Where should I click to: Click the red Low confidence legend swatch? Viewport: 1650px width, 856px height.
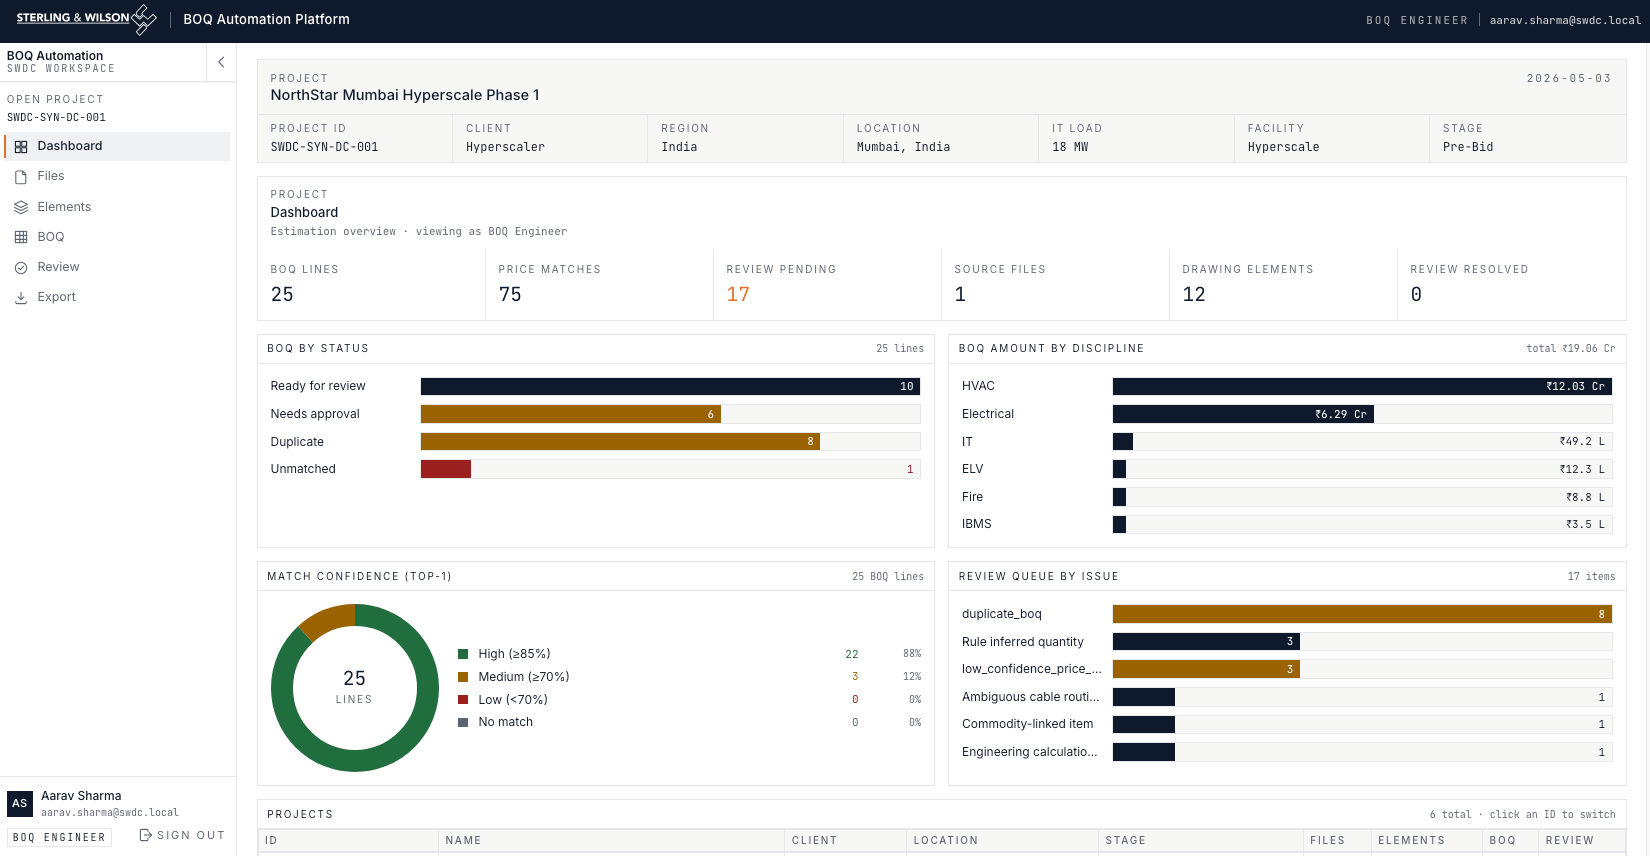pyautogui.click(x=463, y=700)
